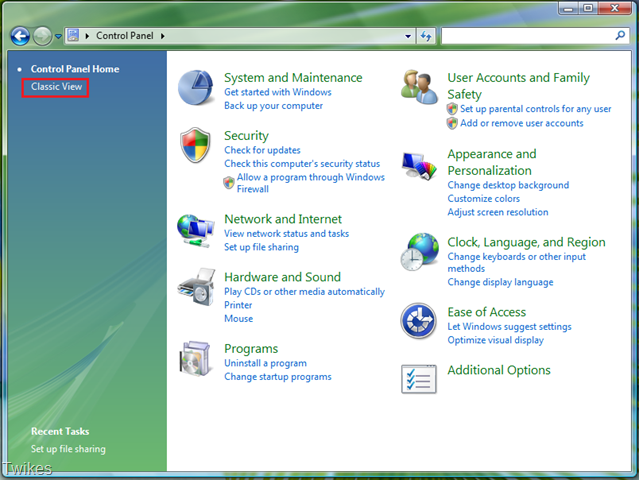Click View network status and tasks
The image size is (639, 480).
(286, 233)
